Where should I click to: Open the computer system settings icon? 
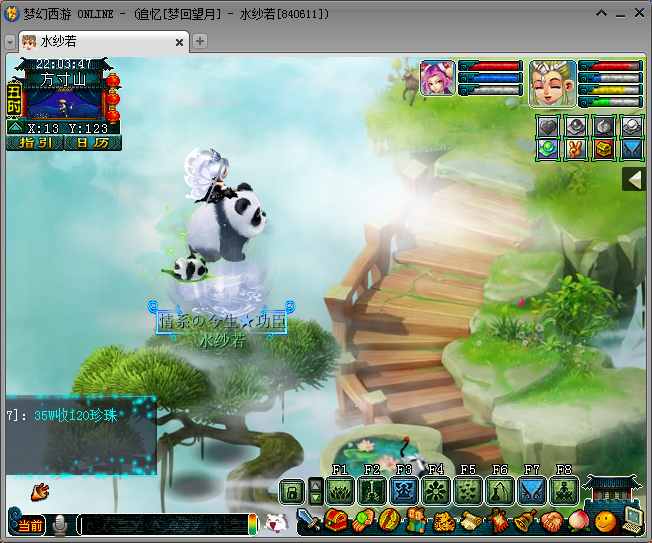click(x=634, y=520)
